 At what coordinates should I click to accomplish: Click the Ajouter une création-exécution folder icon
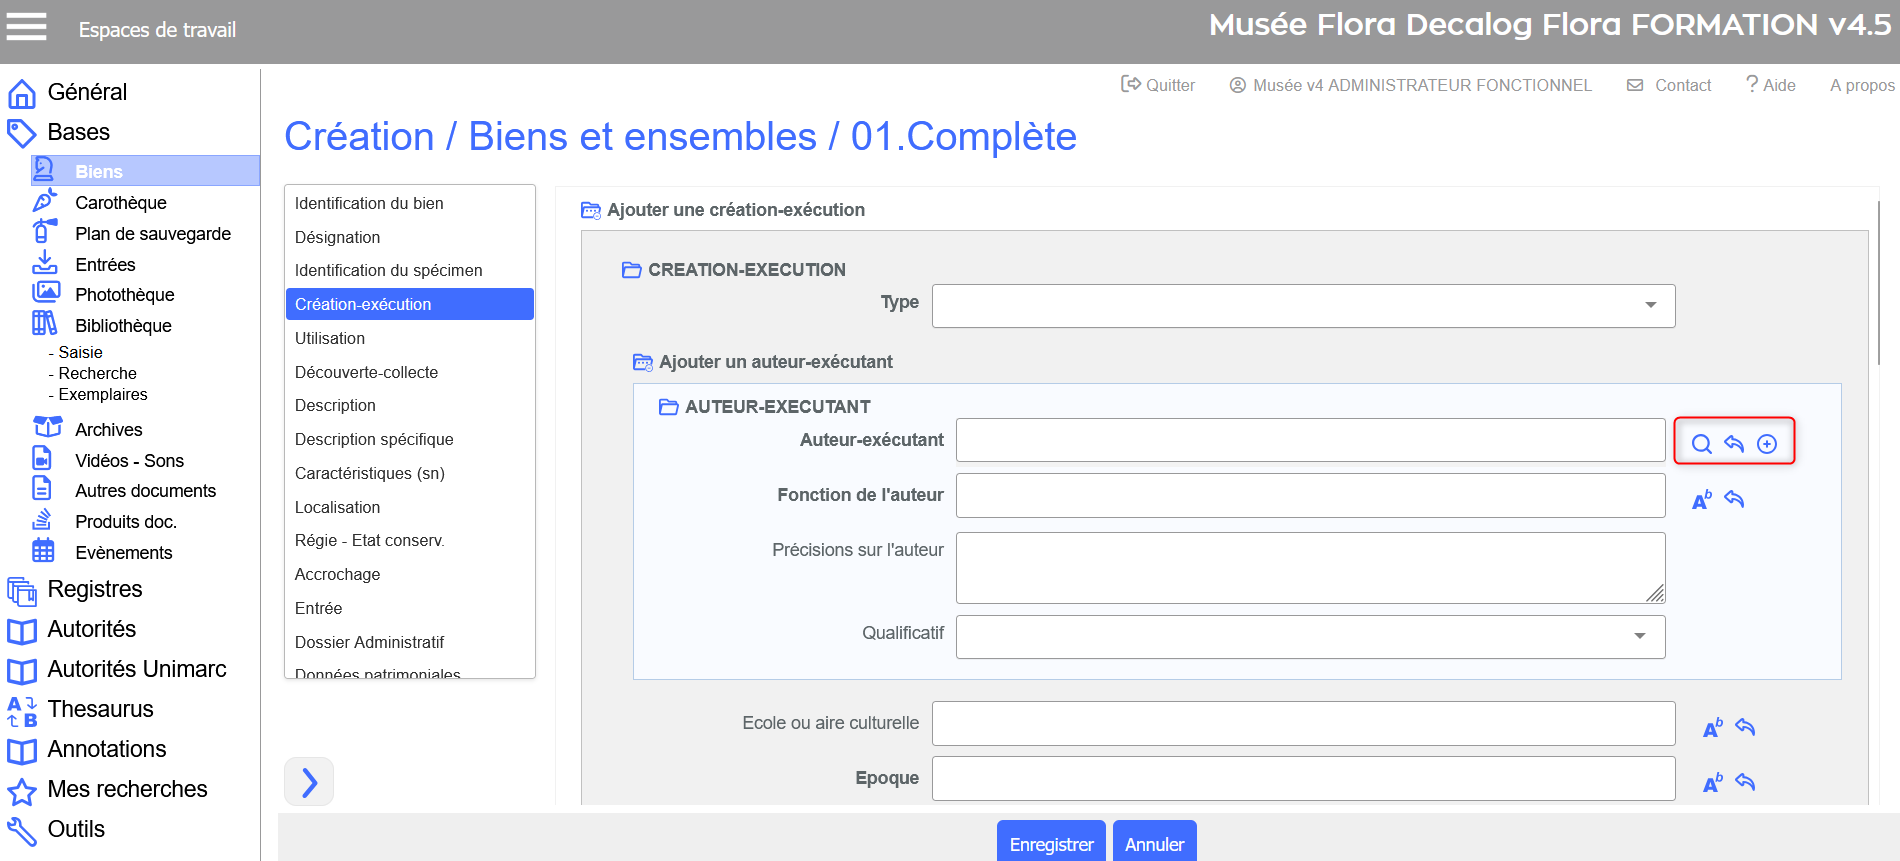pyautogui.click(x=591, y=211)
